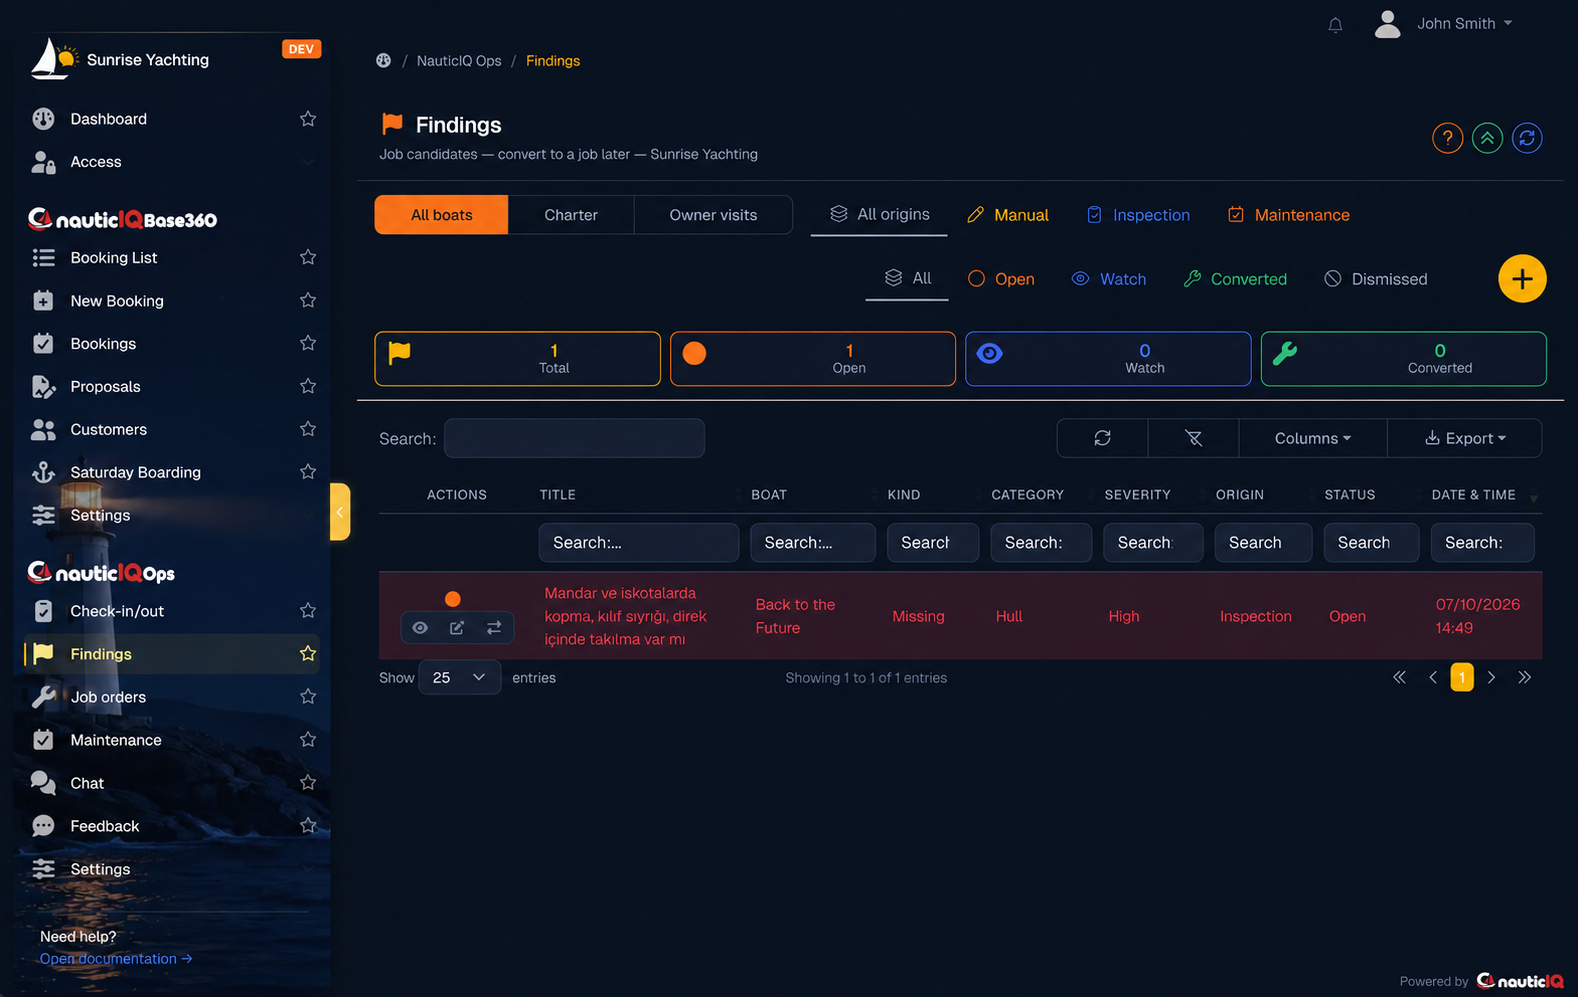Viewport: 1578px width, 997px height.
Task: Open Proposals in the sidebar
Action: coord(105,387)
